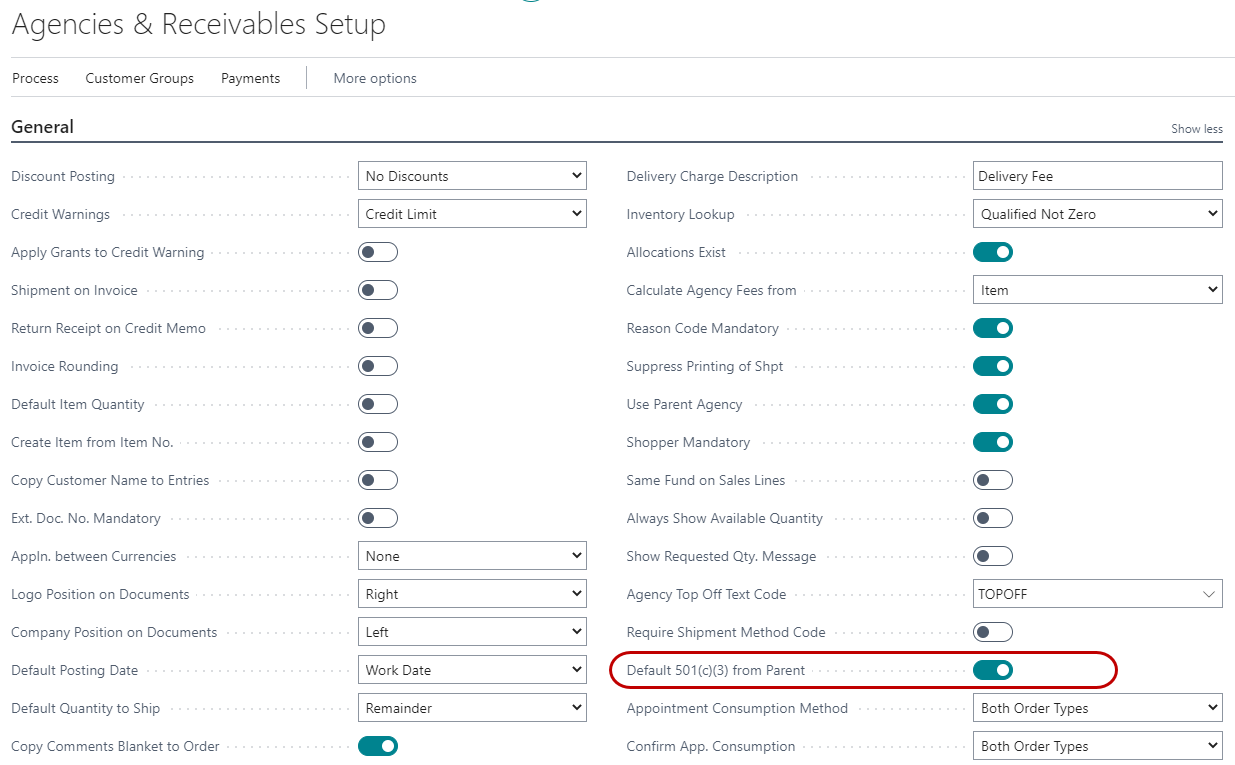The image size is (1235, 765).
Task: Open the Appointment Consumption Method dropdown
Action: click(x=1097, y=708)
